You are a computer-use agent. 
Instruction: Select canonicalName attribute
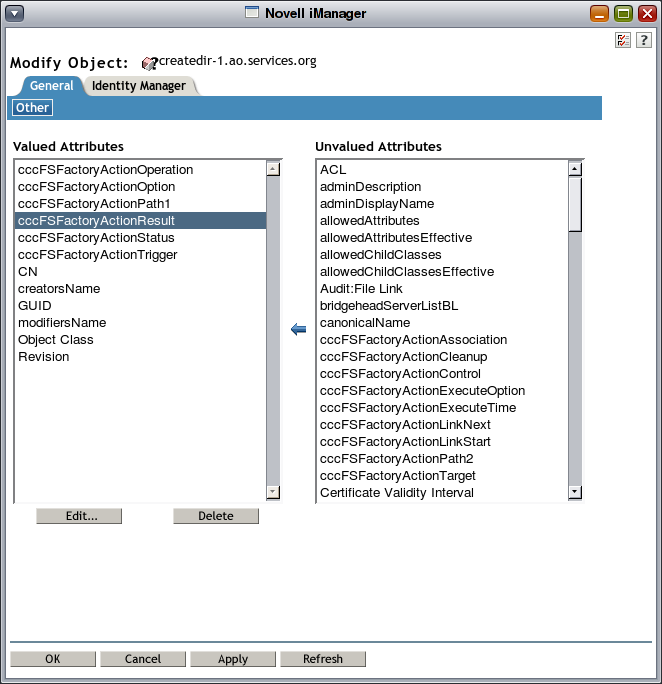(443, 323)
